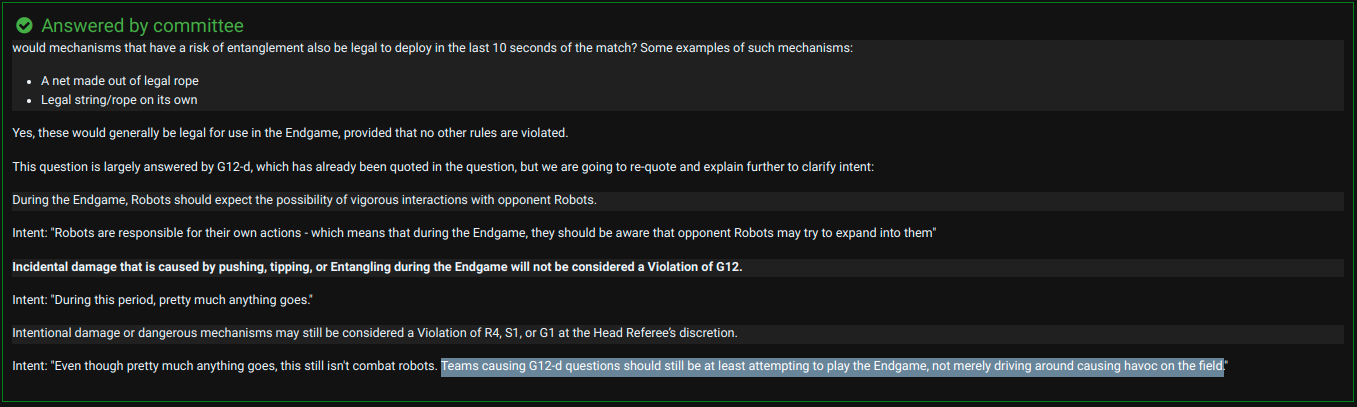Click the 'Legal string/rope on its own' bullet
This screenshot has width=1357, height=407.
click(119, 100)
